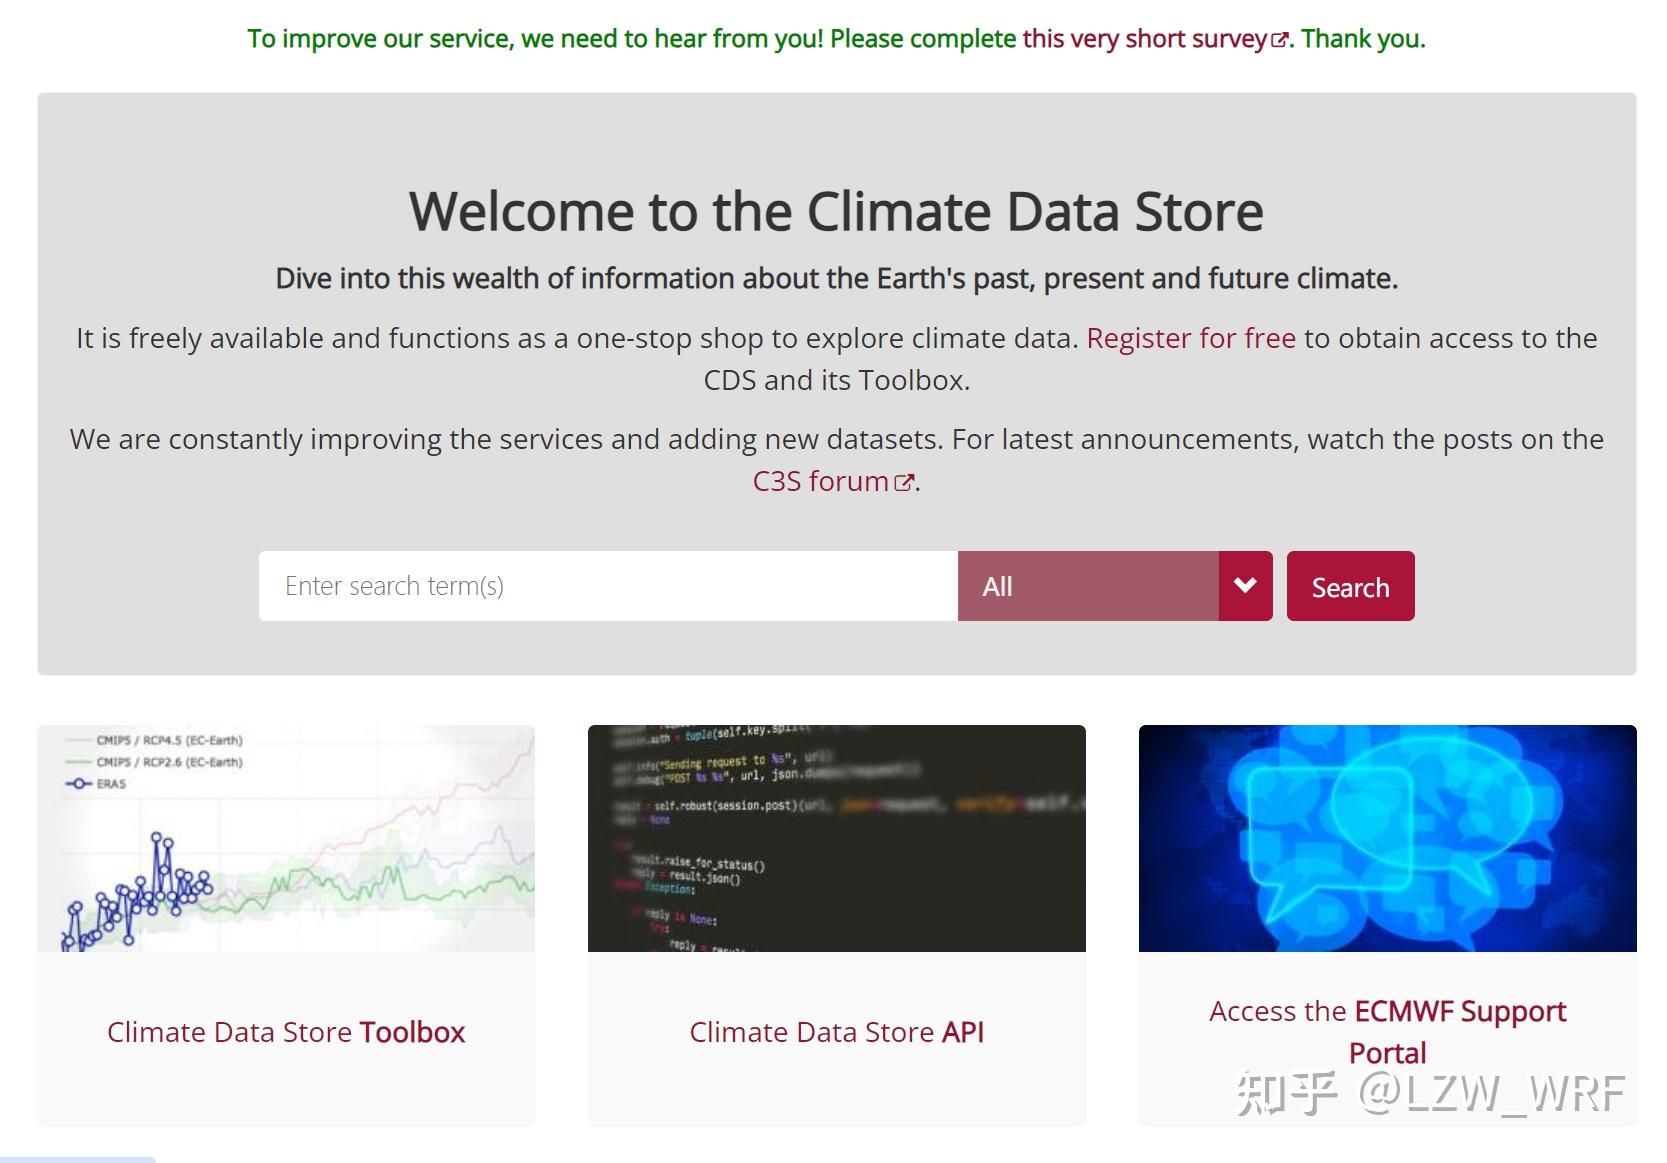The width and height of the screenshot is (1667, 1163).
Task: Click the Toolbox climate chart thumbnail
Action: point(286,838)
